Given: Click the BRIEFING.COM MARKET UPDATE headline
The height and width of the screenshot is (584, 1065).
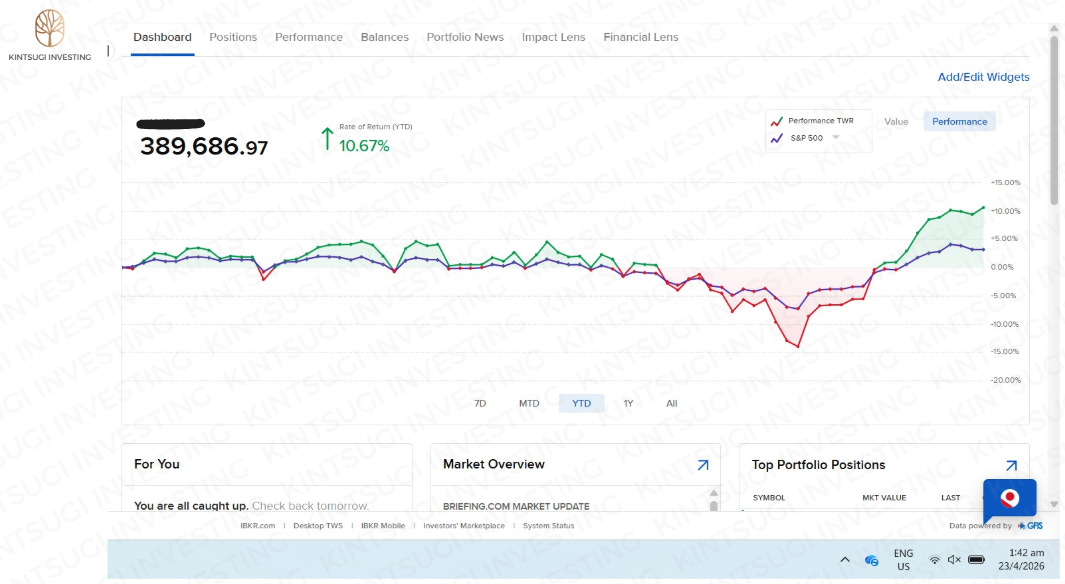Looking at the screenshot, I should coord(516,506).
